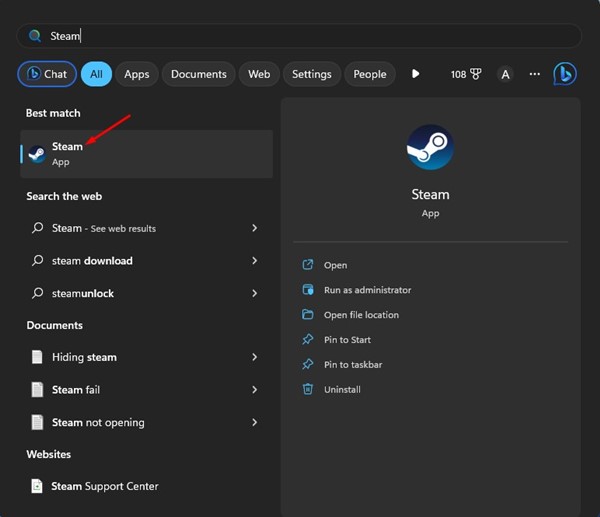600x517 pixels.
Task: Pin Steam to taskbar
Action: [x=353, y=365]
